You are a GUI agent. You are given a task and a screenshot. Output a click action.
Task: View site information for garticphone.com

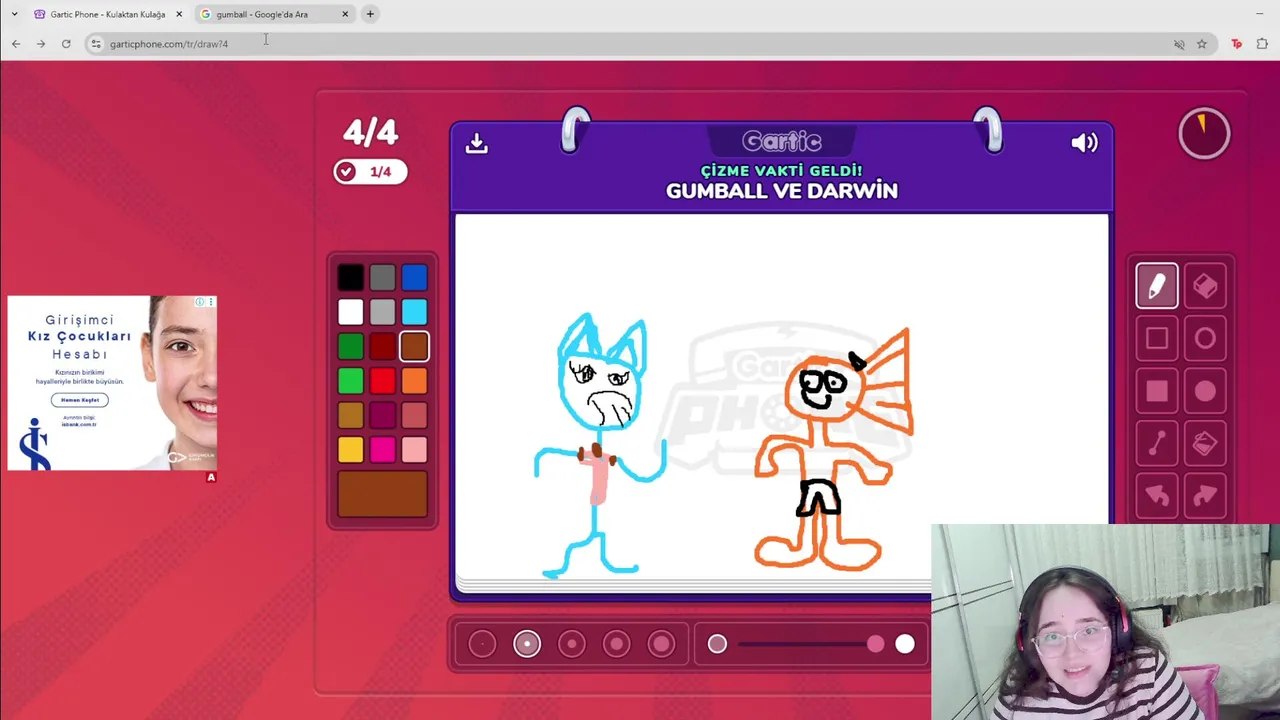[96, 44]
